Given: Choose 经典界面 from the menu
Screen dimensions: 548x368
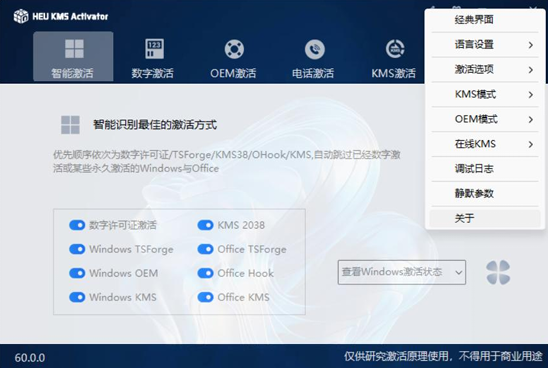Looking at the screenshot, I should (x=485, y=20).
